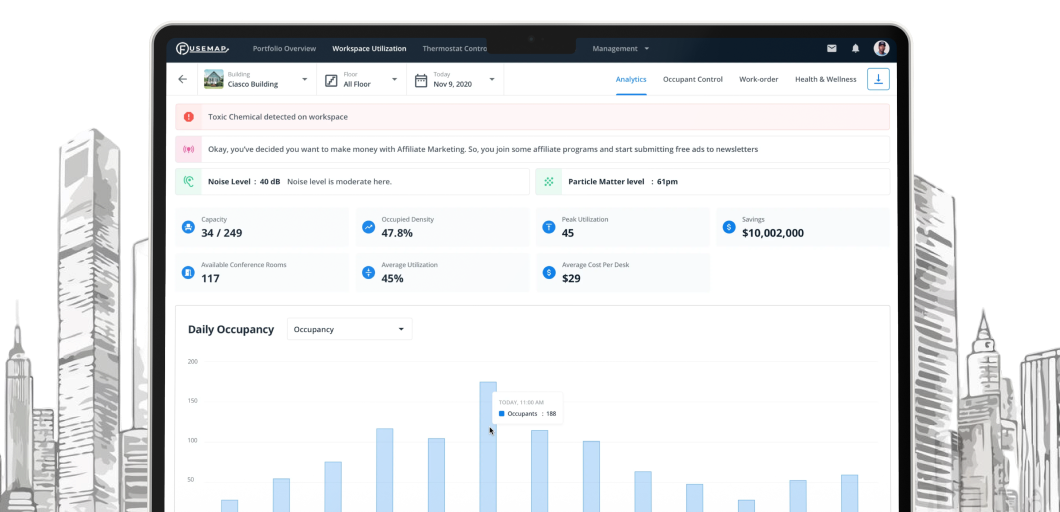Click the download report button
This screenshot has width=1060, height=512.
(878, 79)
